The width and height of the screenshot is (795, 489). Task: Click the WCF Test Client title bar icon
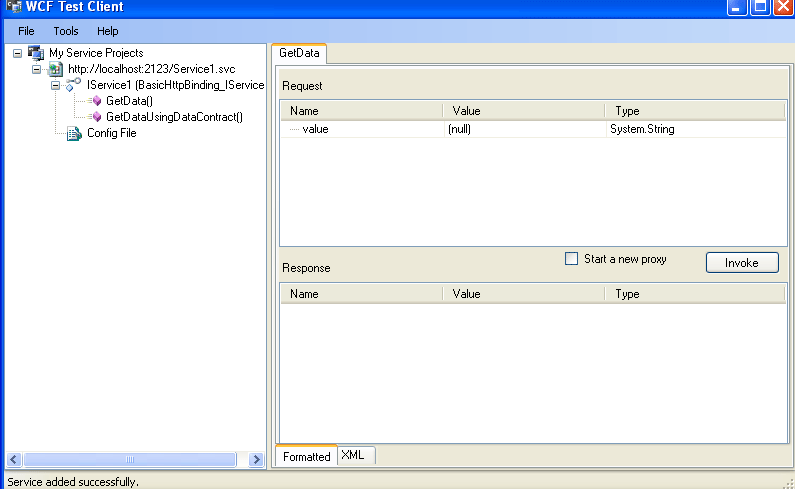tap(14, 7)
